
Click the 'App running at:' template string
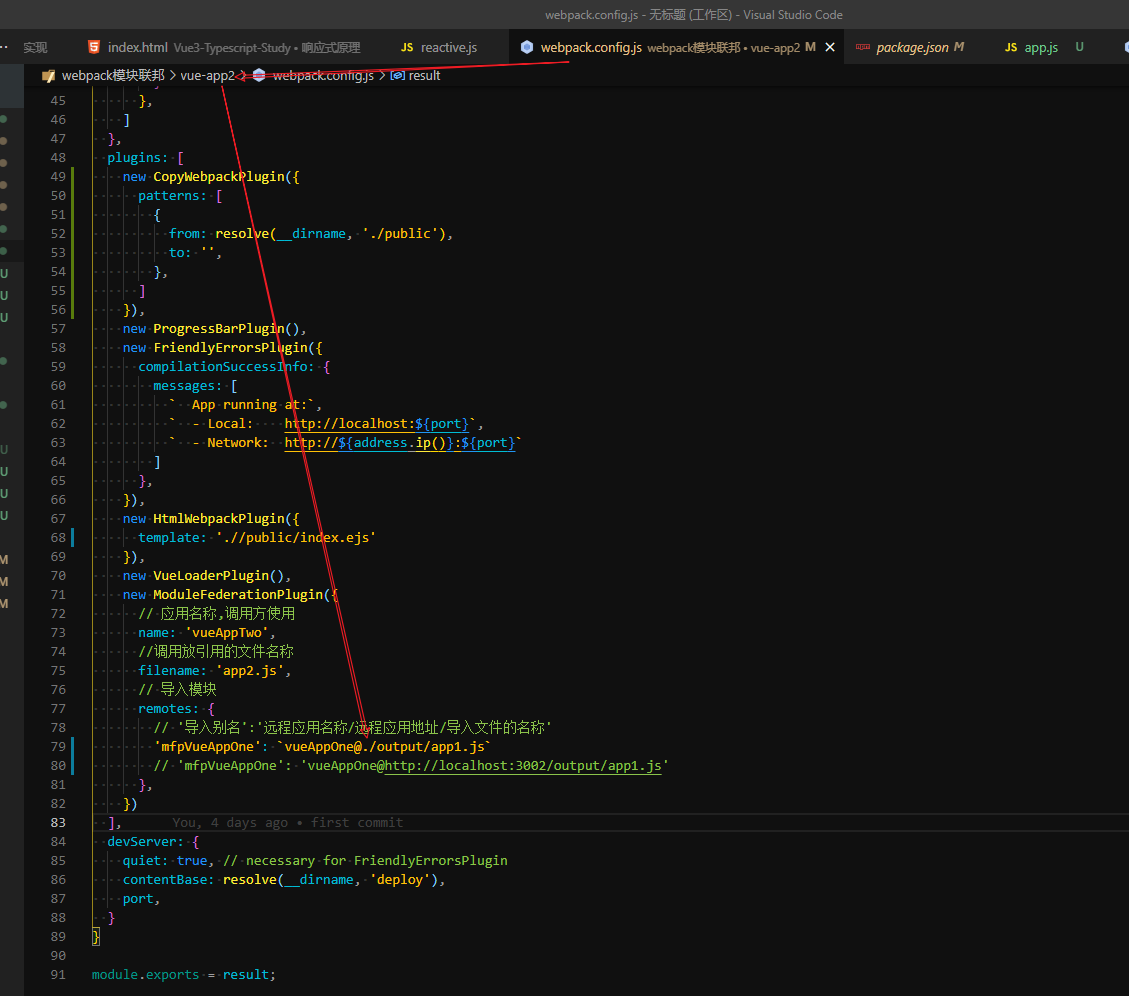pyautogui.click(x=241, y=405)
